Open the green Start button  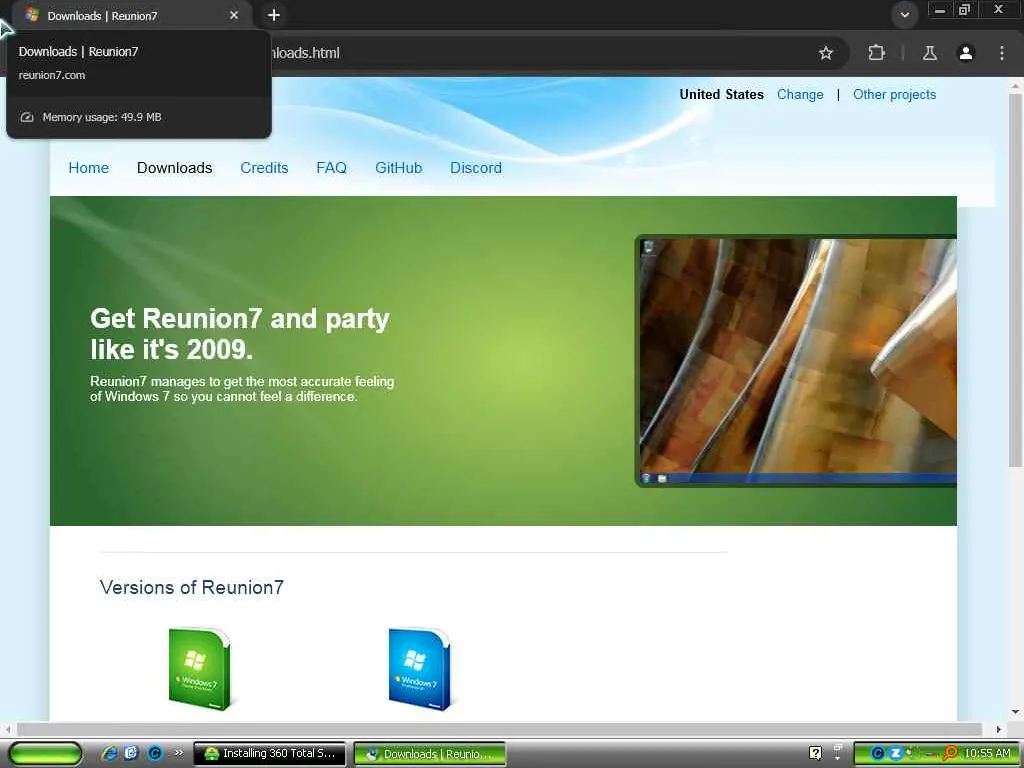coord(45,753)
